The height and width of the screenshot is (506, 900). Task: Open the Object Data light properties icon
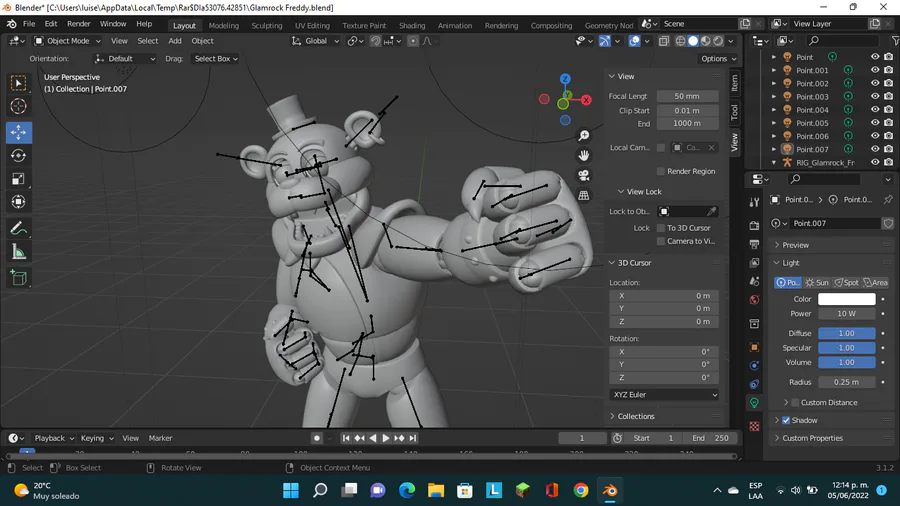pos(754,403)
